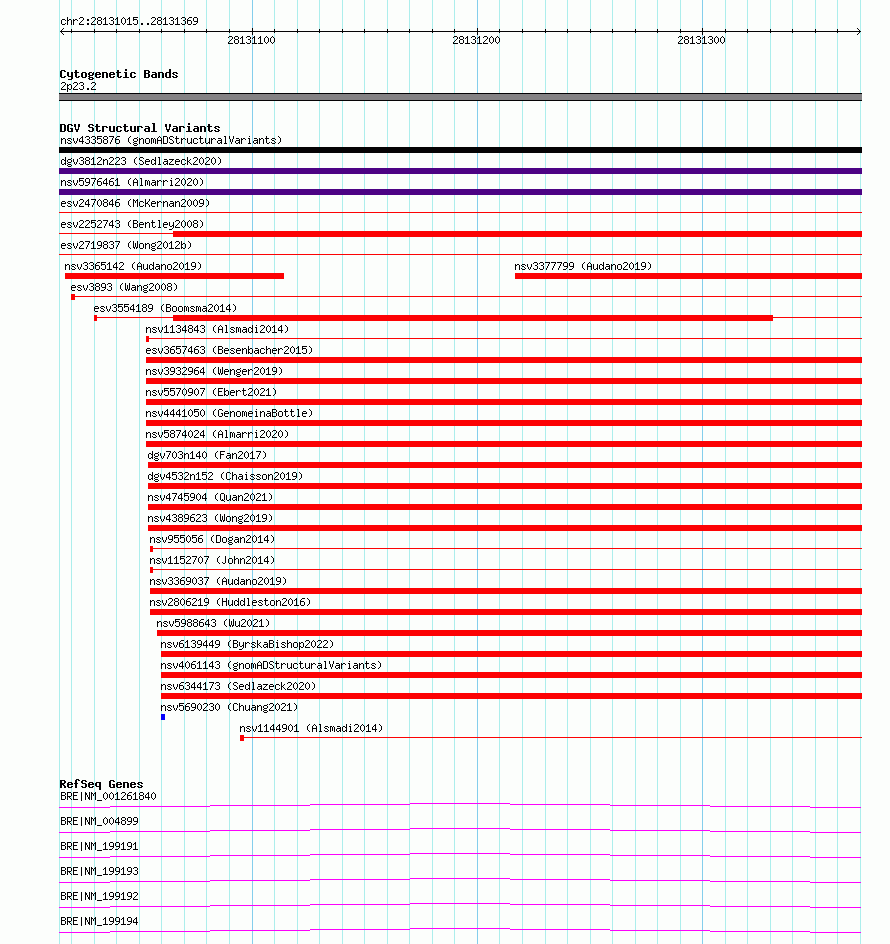Screen dimensions: 890x944
Task: Click esv3657463 (Besenbacher2015) variant label
Action: click(229, 350)
